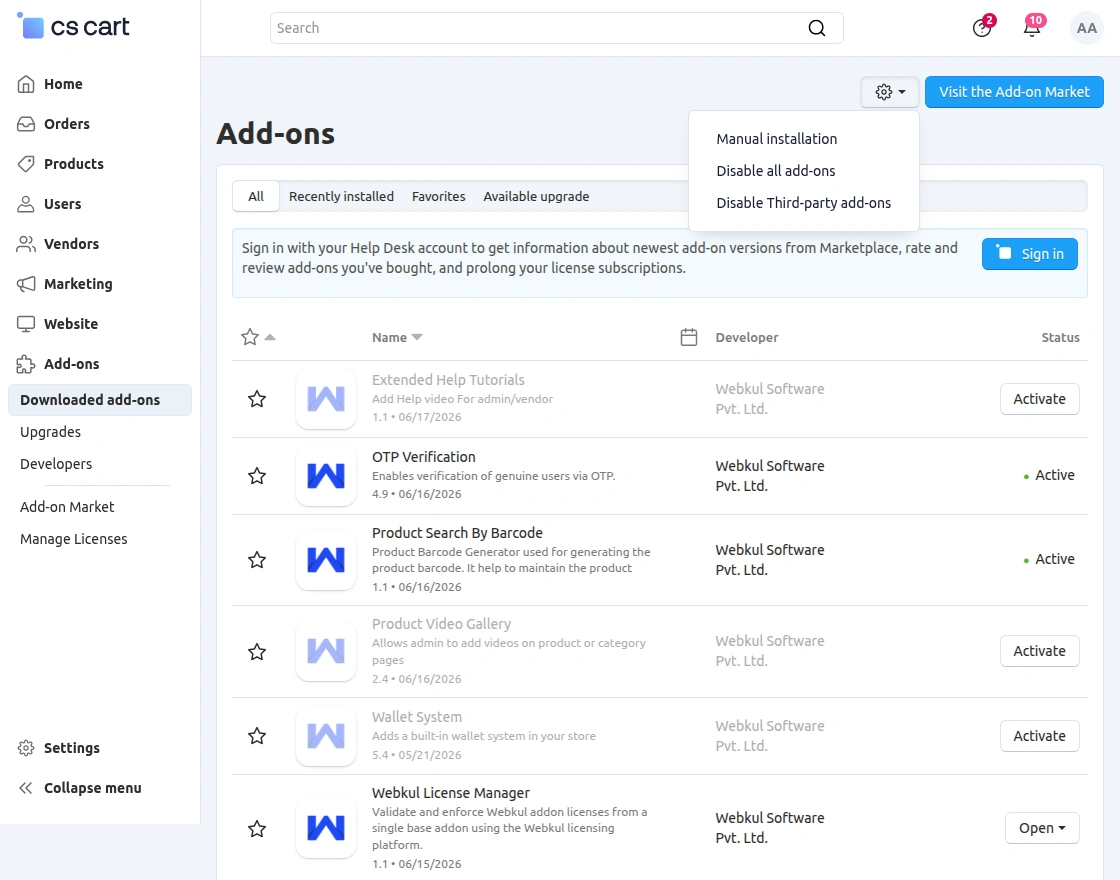Activate Extended Help Tutorials add-on
This screenshot has height=880, width=1120.
[x=1039, y=399]
